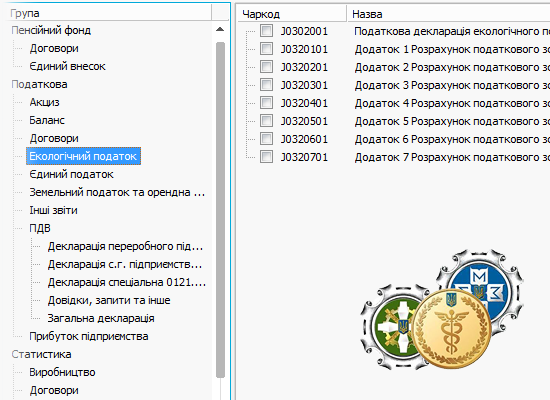Open Договори under Податкова
550x400 pixels.
54,139
